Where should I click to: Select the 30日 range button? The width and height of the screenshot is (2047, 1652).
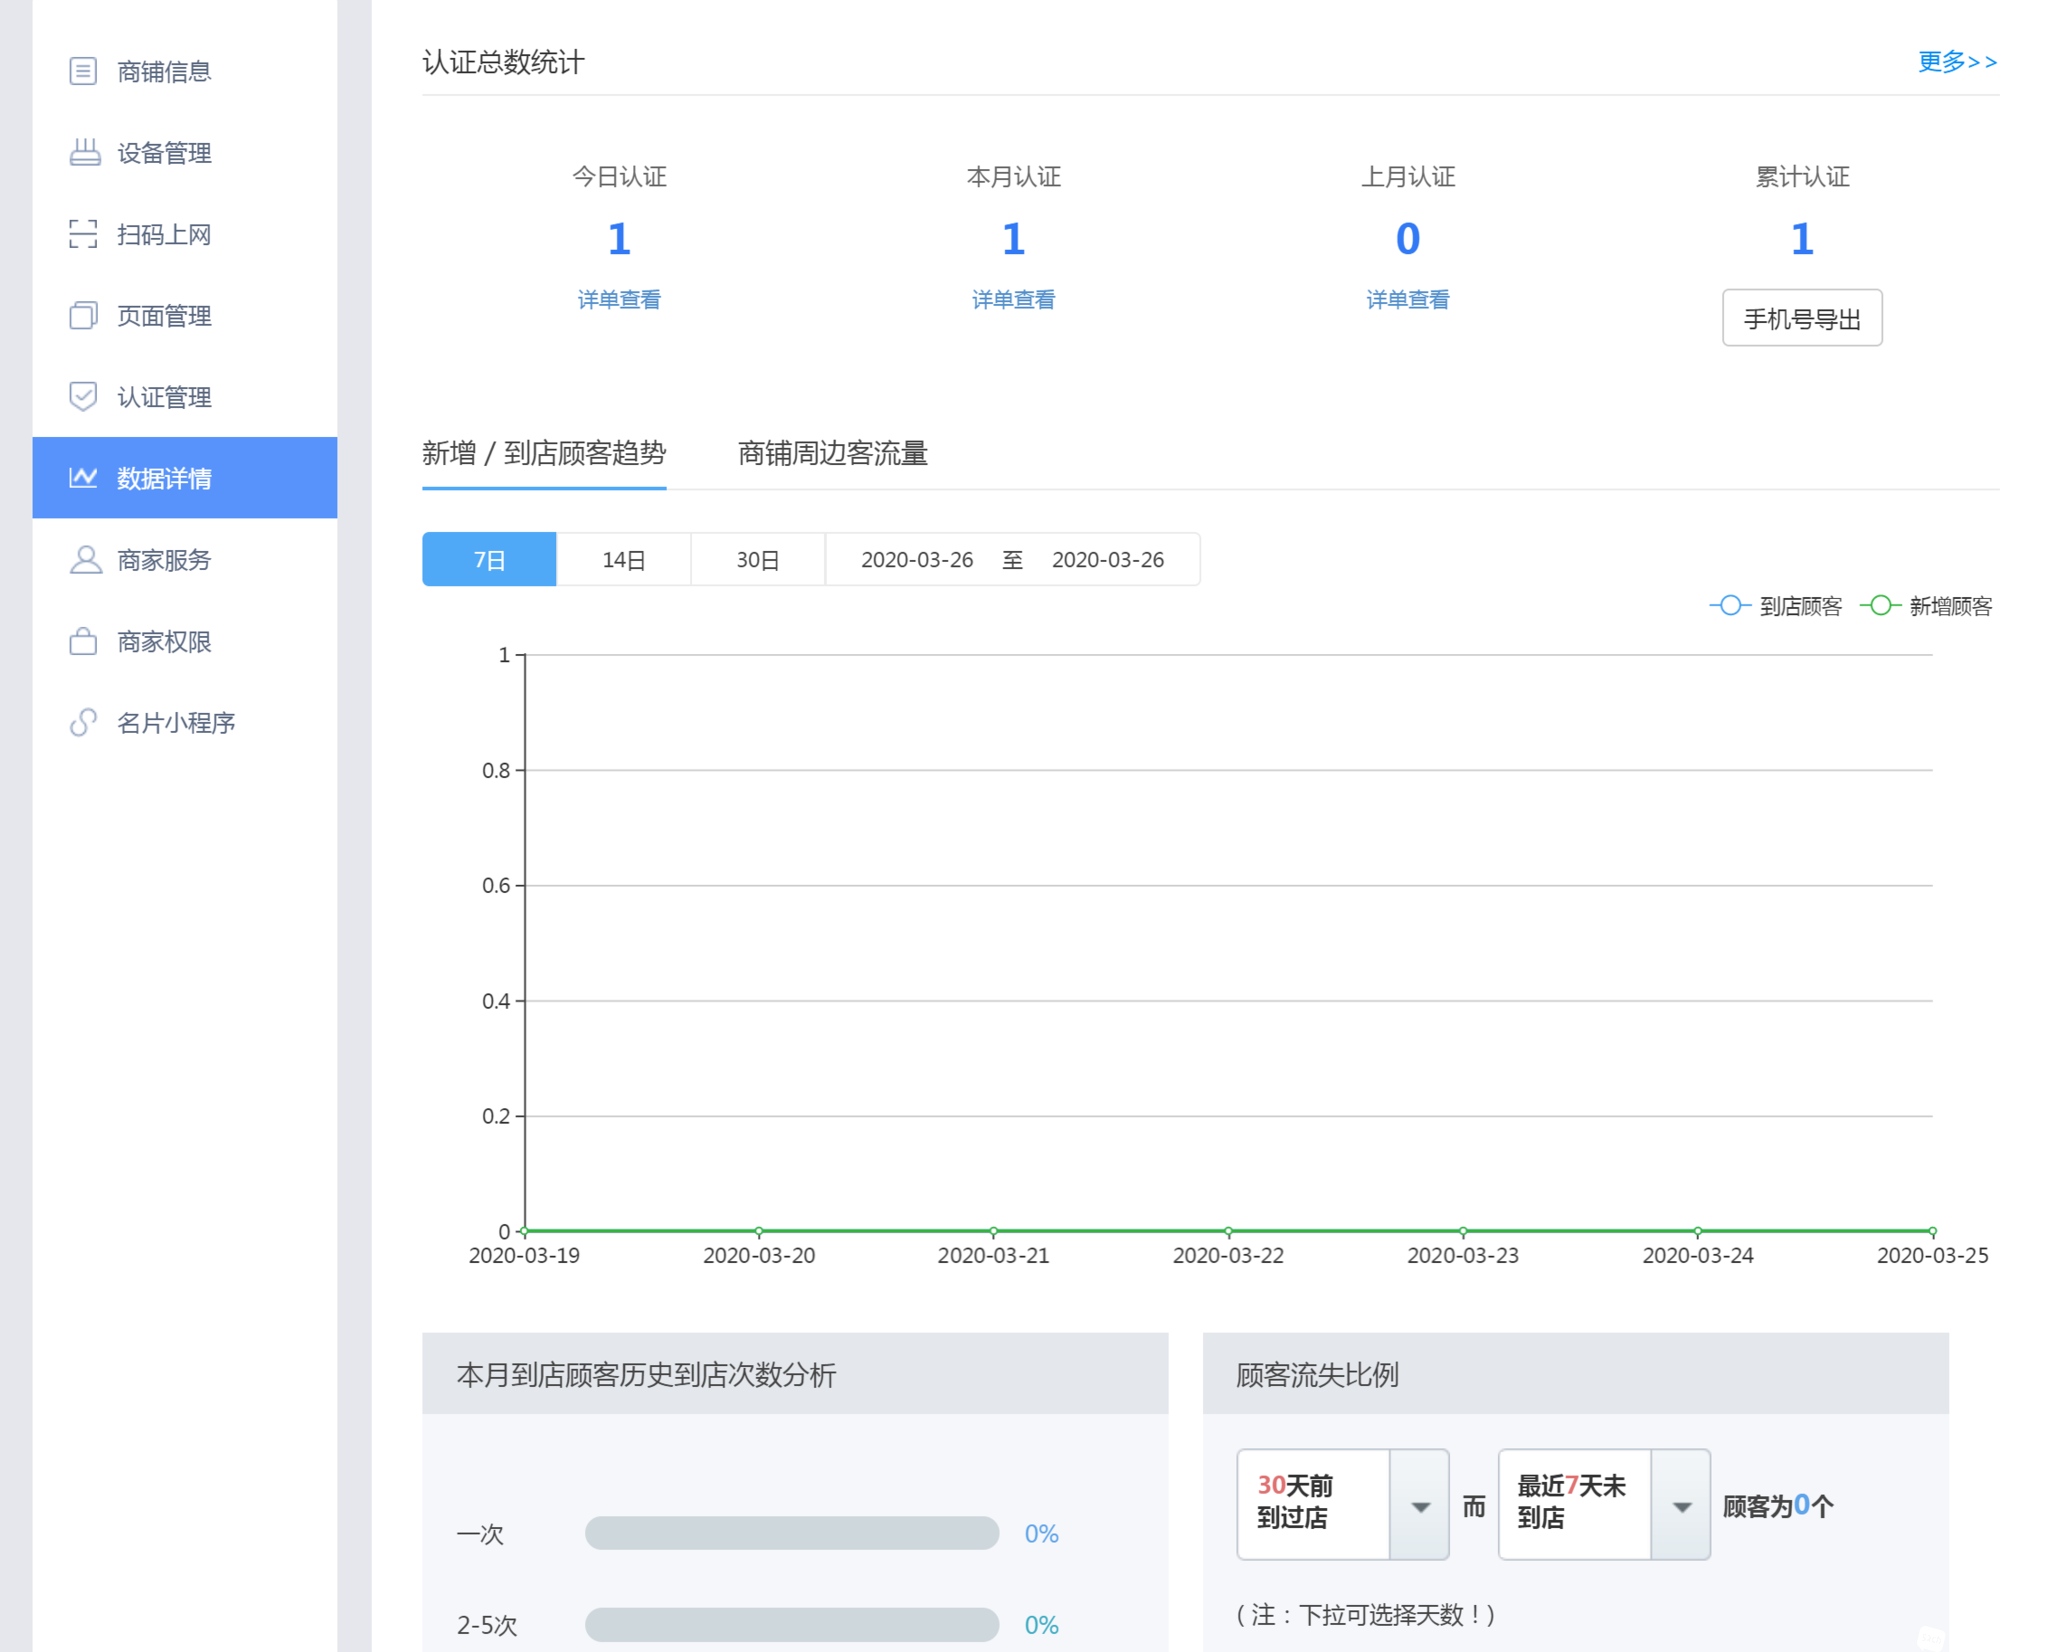pos(757,559)
